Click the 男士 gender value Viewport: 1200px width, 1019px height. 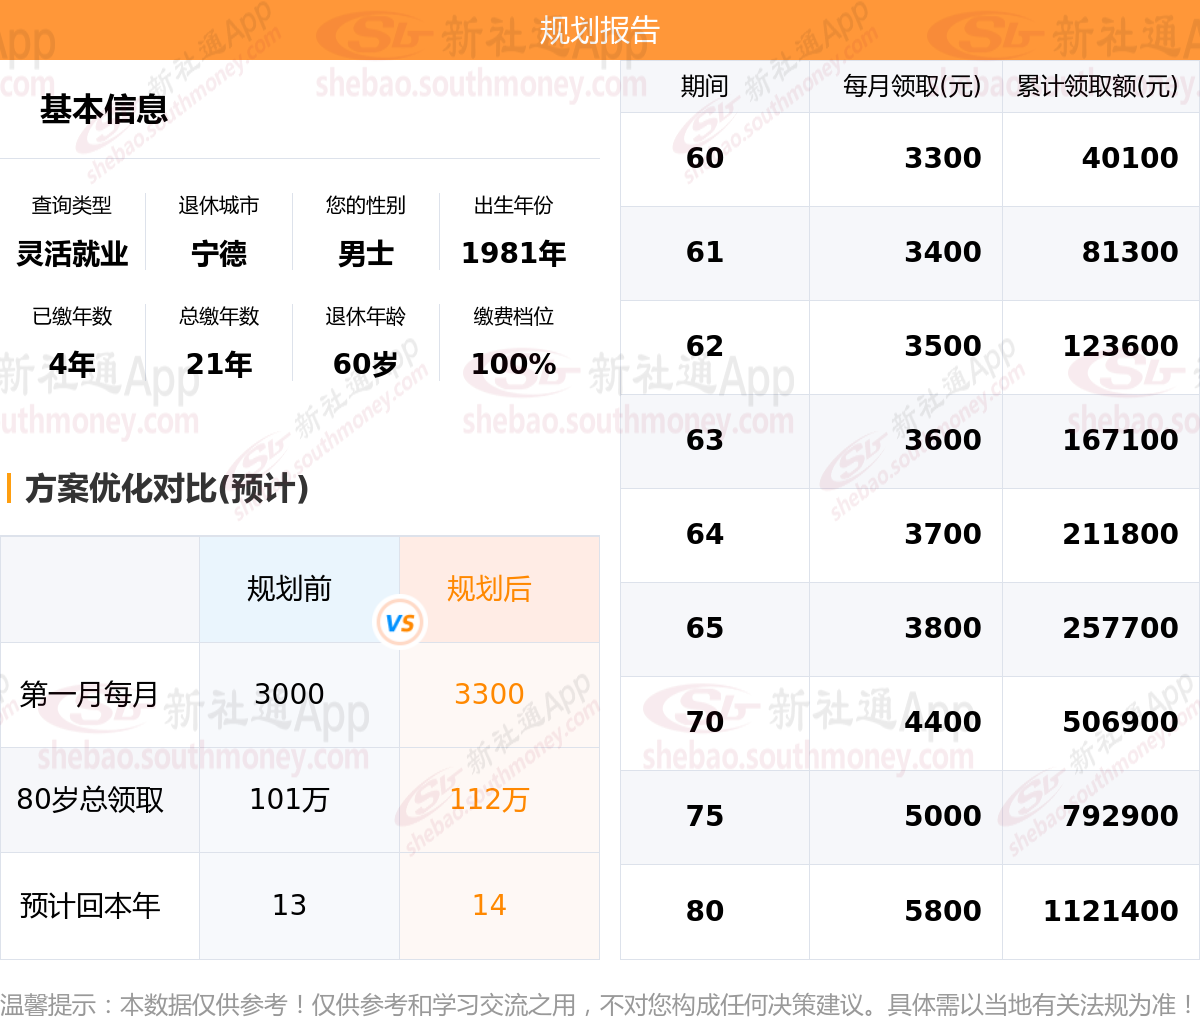(366, 254)
